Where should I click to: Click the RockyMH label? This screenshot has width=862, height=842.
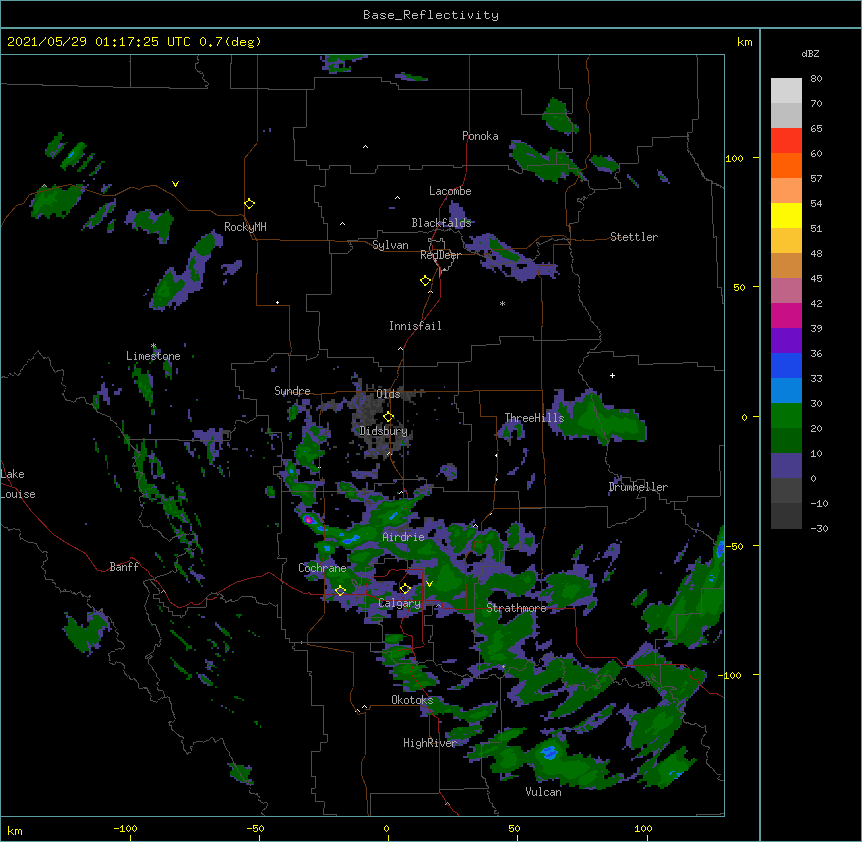245,227
